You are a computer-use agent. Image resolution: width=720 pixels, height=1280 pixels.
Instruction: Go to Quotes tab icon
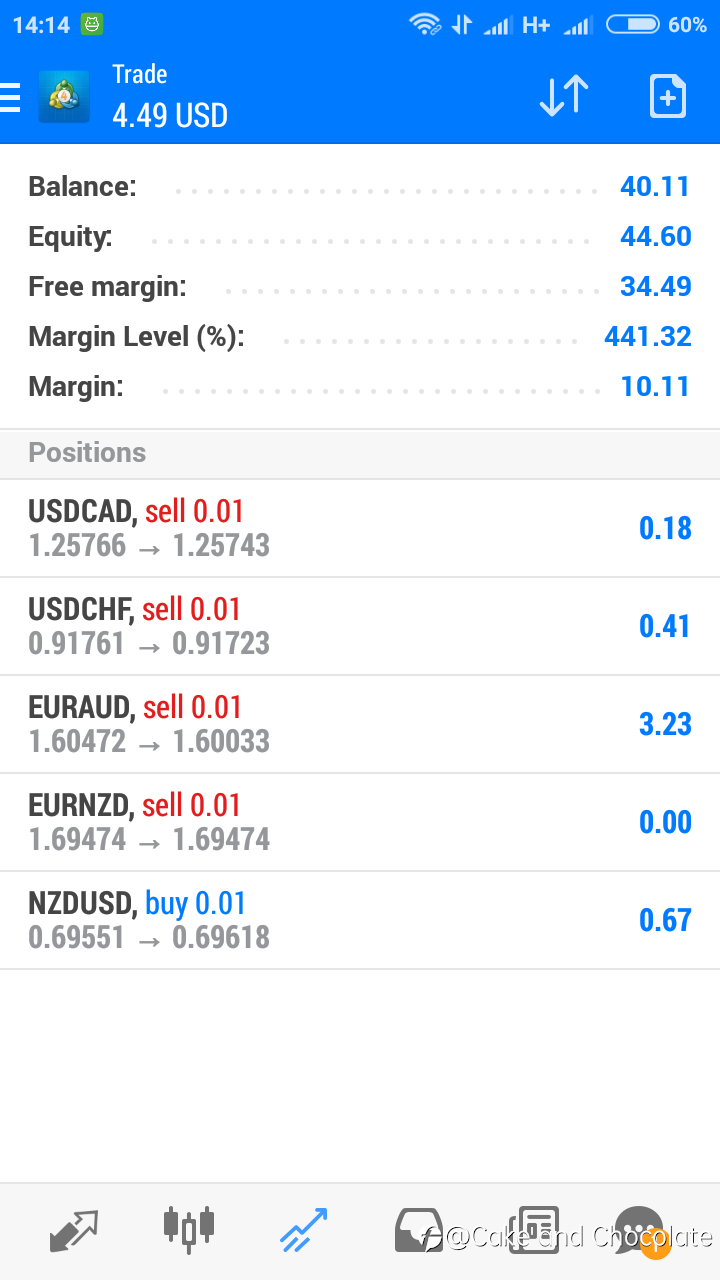click(74, 1230)
